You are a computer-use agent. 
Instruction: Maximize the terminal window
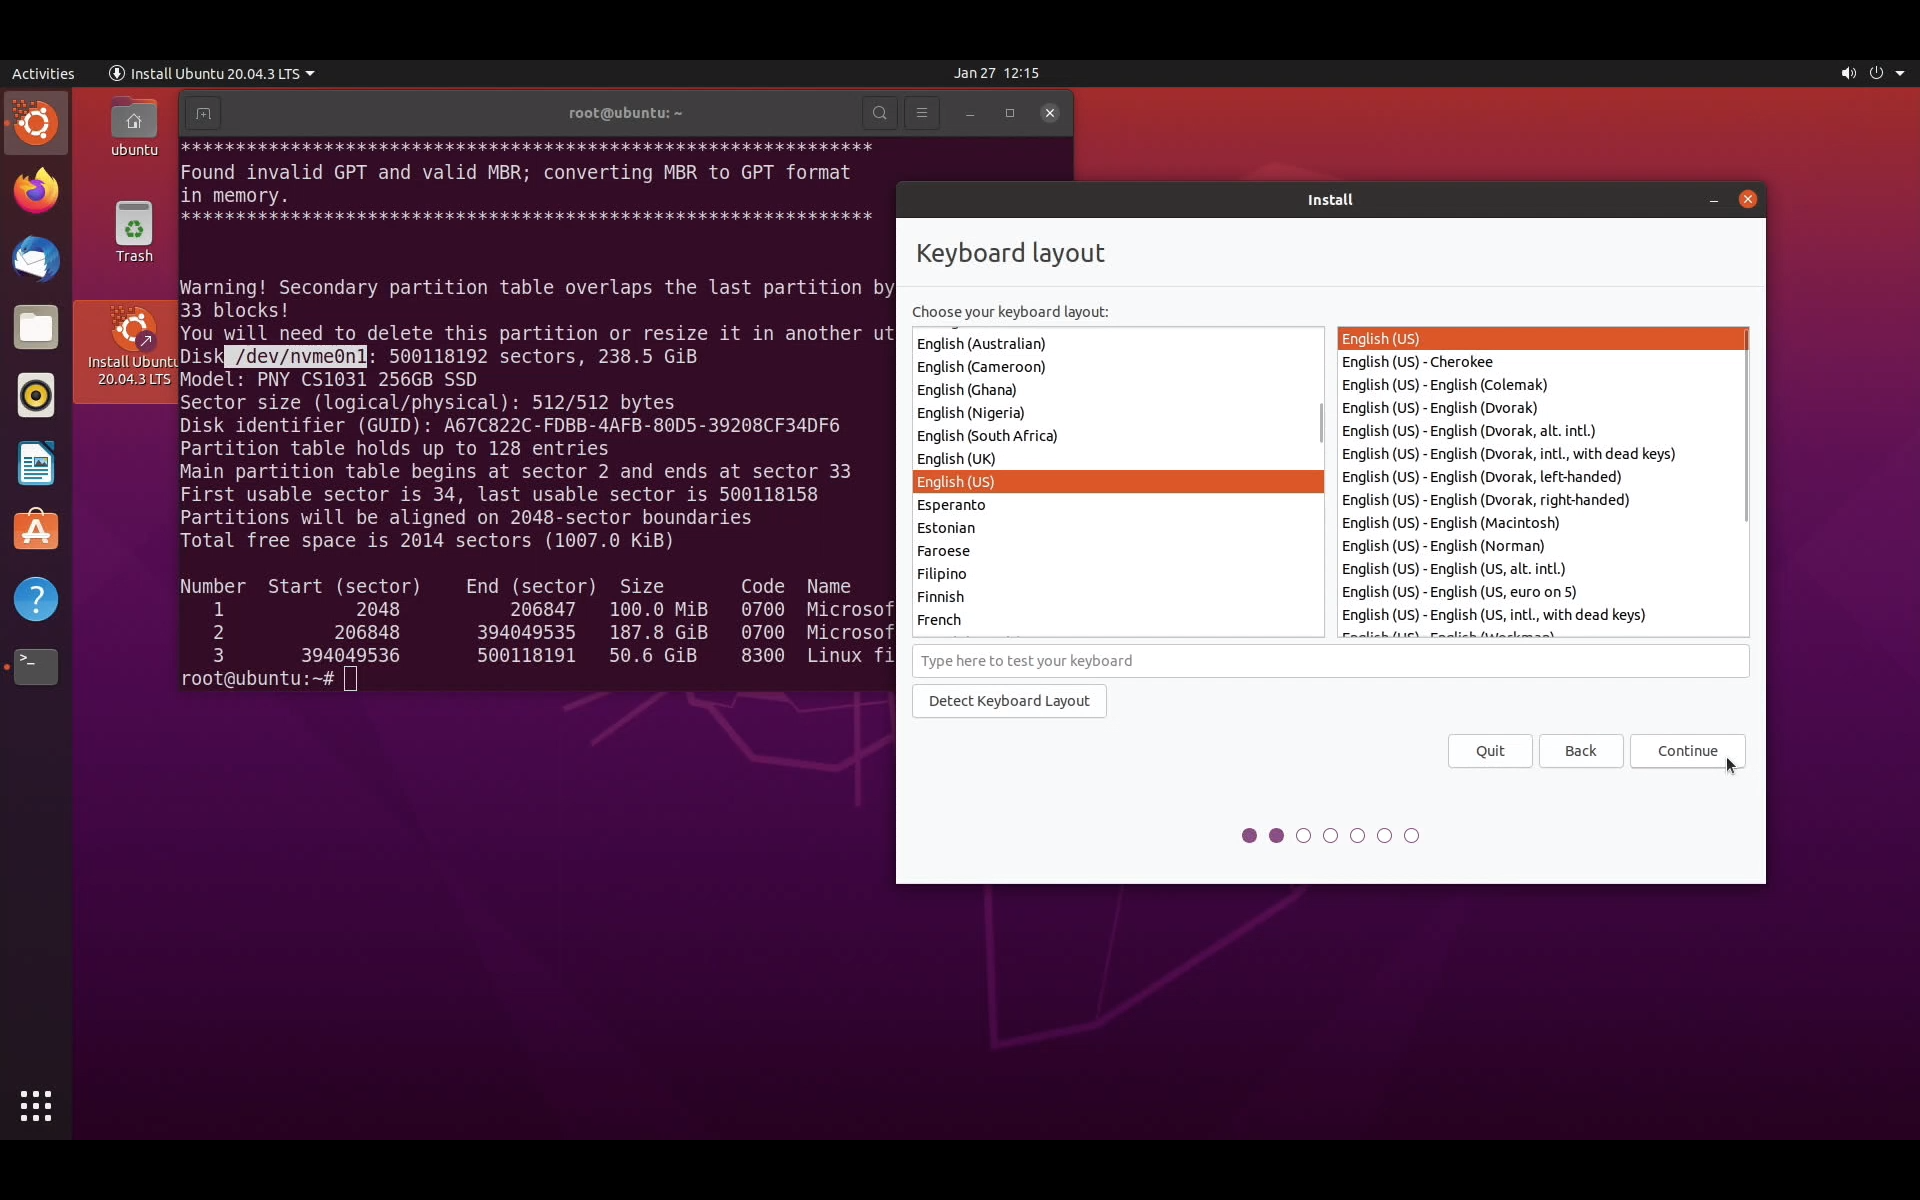coord(1009,113)
